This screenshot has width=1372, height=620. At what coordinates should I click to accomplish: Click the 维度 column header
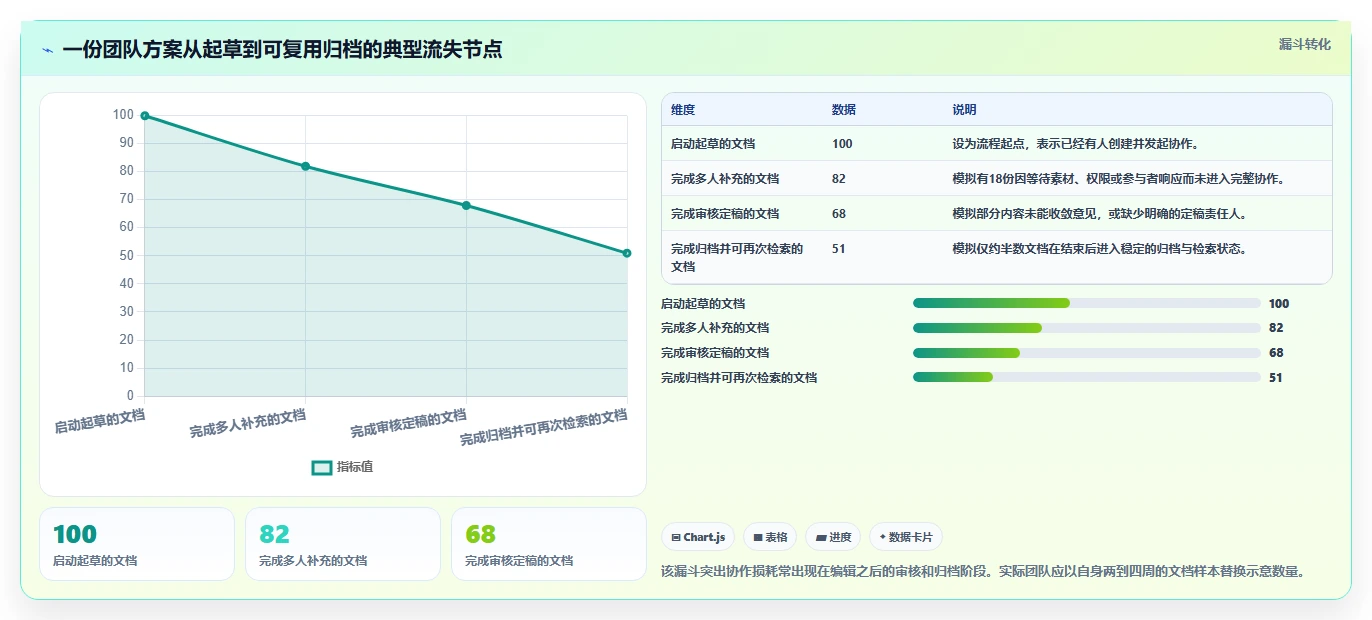pyautogui.click(x=683, y=110)
